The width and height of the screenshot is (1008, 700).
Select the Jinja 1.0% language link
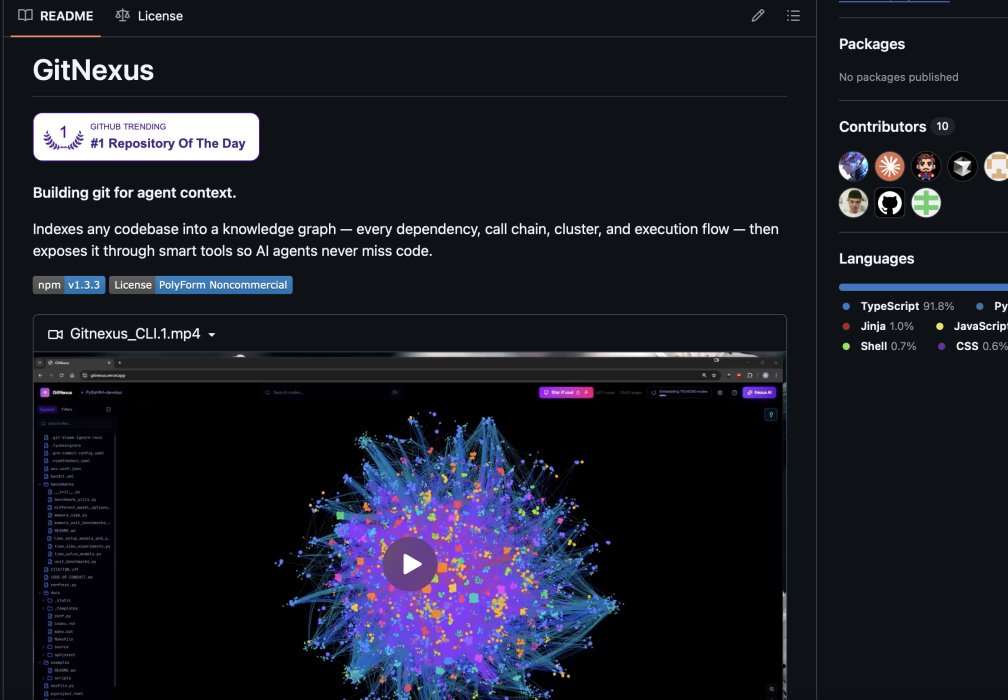(878, 327)
